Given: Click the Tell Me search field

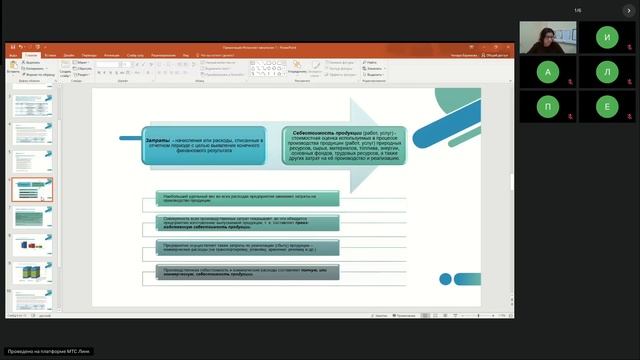Looking at the screenshot, I should [x=216, y=55].
